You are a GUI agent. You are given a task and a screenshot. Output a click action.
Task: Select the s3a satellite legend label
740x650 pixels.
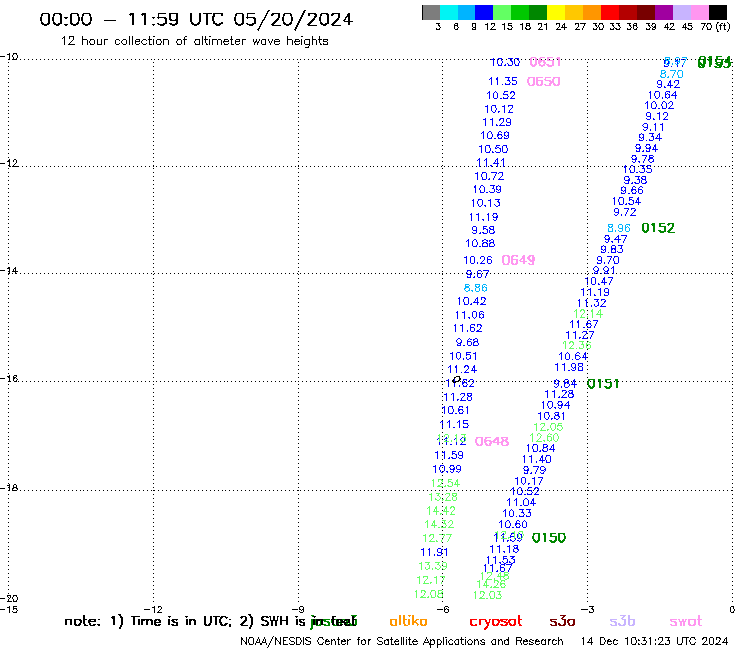(562, 621)
